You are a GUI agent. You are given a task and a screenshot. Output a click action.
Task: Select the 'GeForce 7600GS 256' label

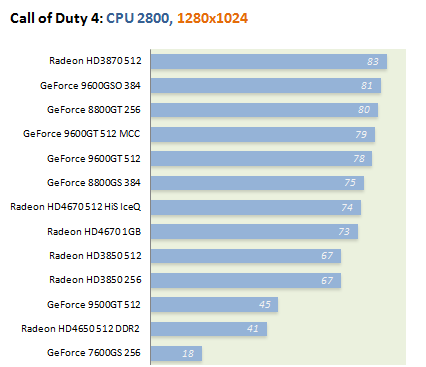click(x=94, y=353)
